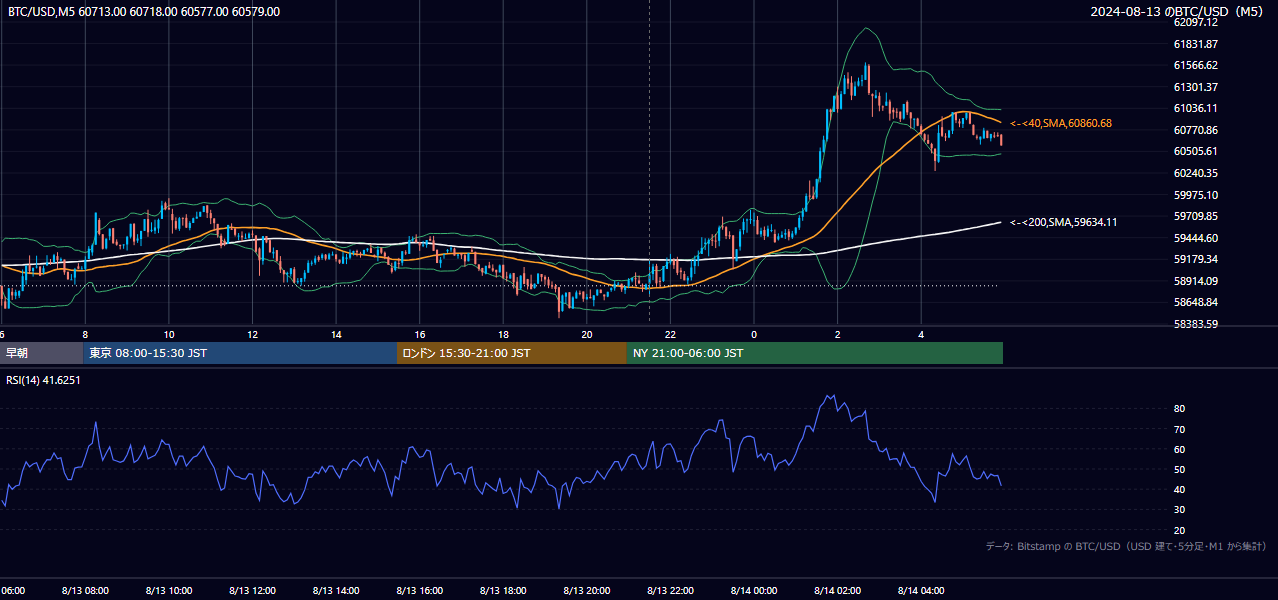Click bottom time axis label 8/13 12:00
Viewport: 1278px width, 600px height.
[252, 591]
